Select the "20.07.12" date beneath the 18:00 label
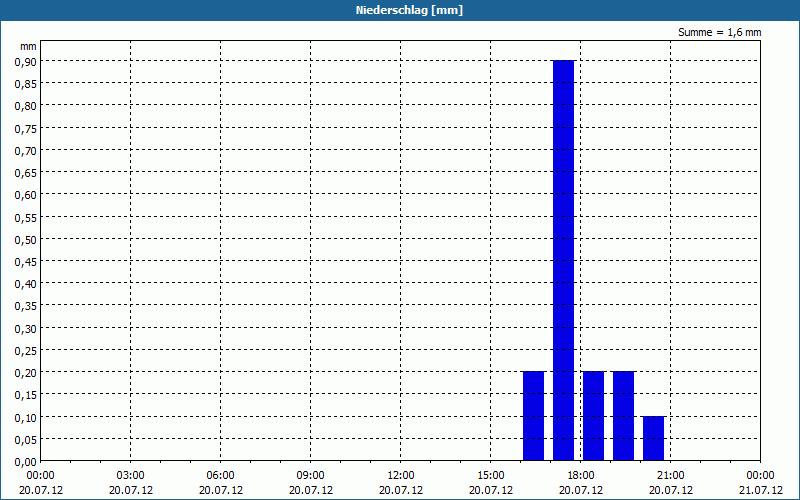The image size is (800, 500). click(x=581, y=491)
